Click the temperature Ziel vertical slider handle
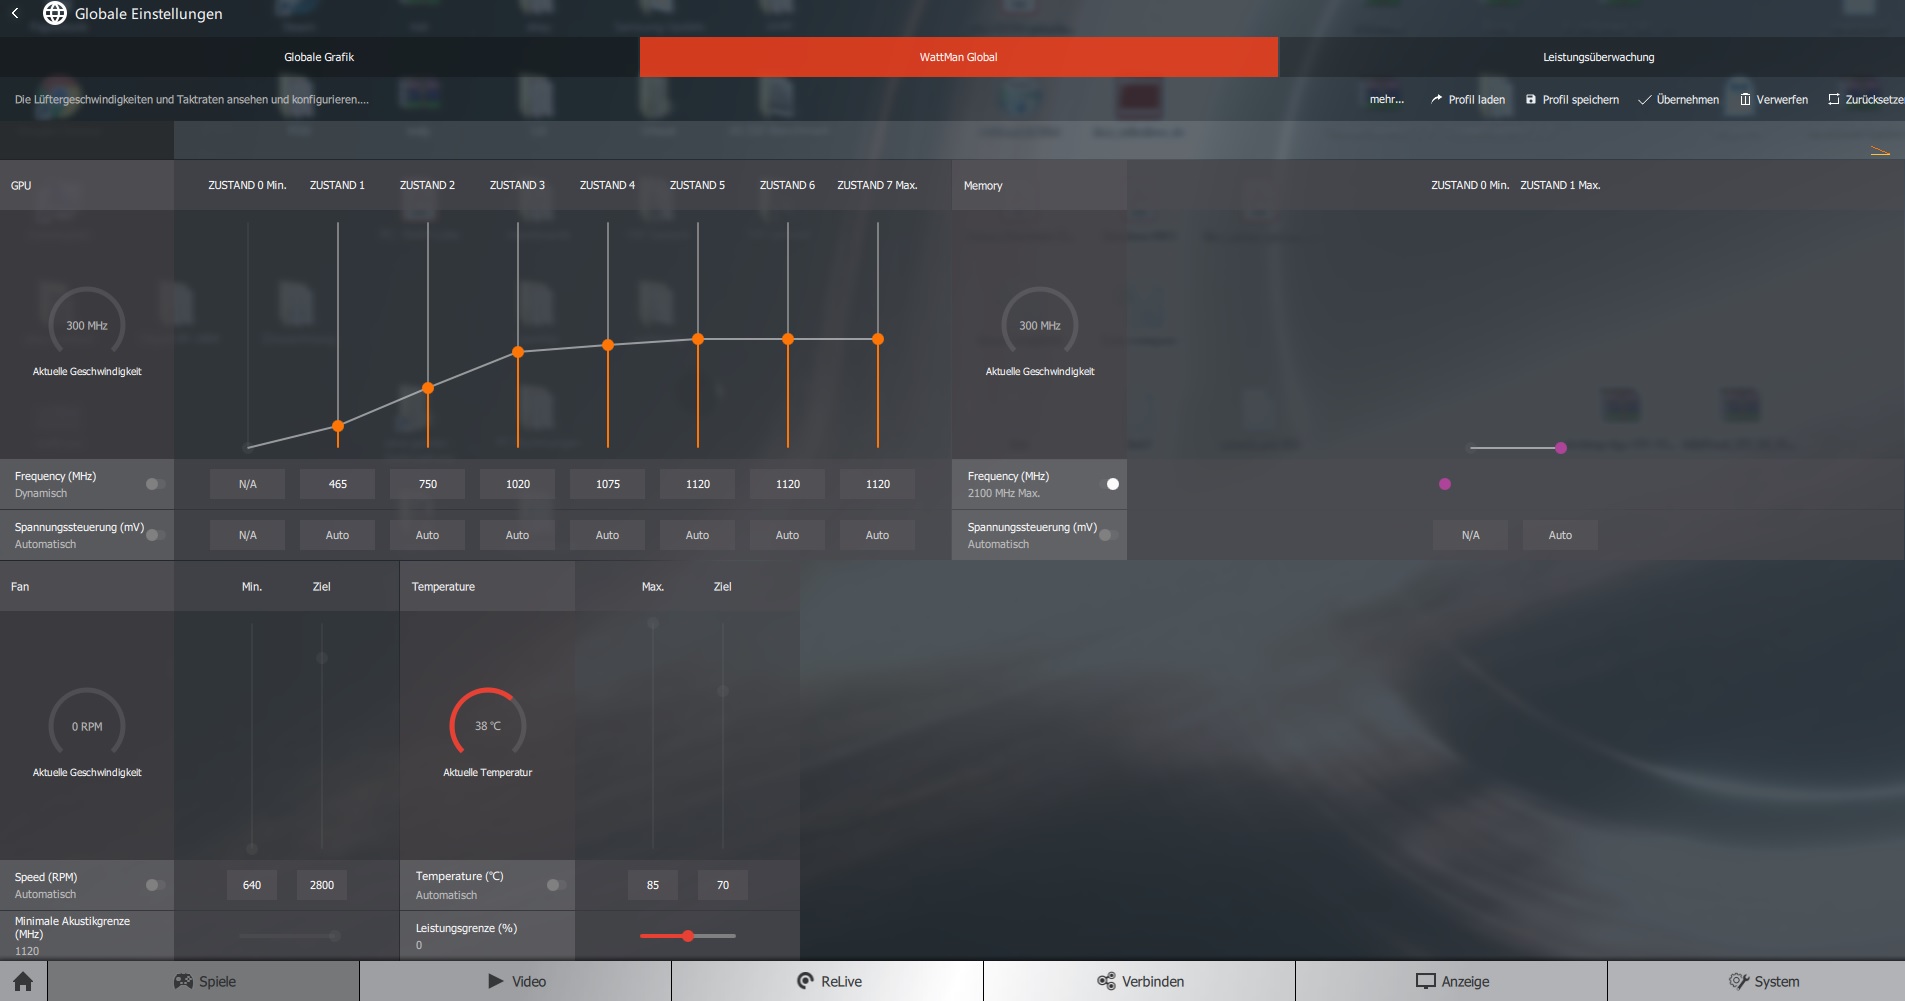This screenshot has height=1001, width=1905. tap(723, 691)
